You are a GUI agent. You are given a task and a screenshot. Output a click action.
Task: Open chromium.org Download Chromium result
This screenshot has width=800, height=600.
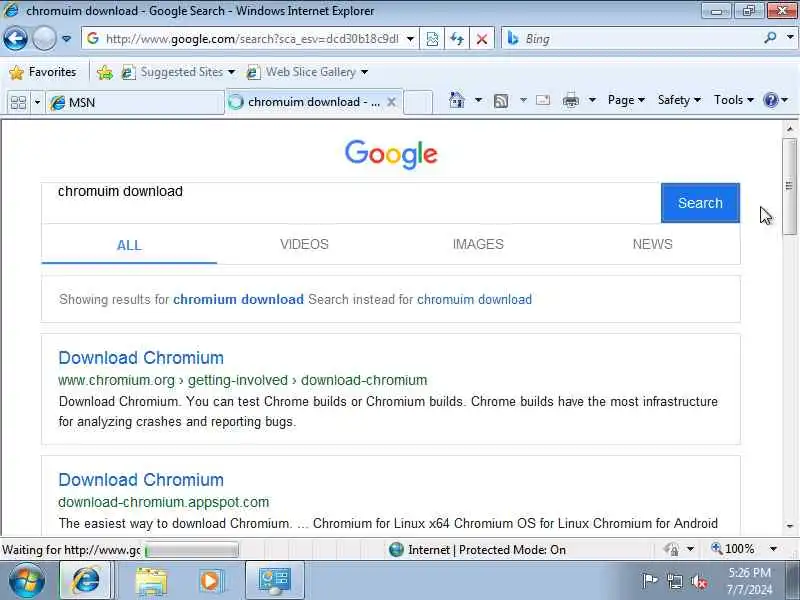point(141,358)
